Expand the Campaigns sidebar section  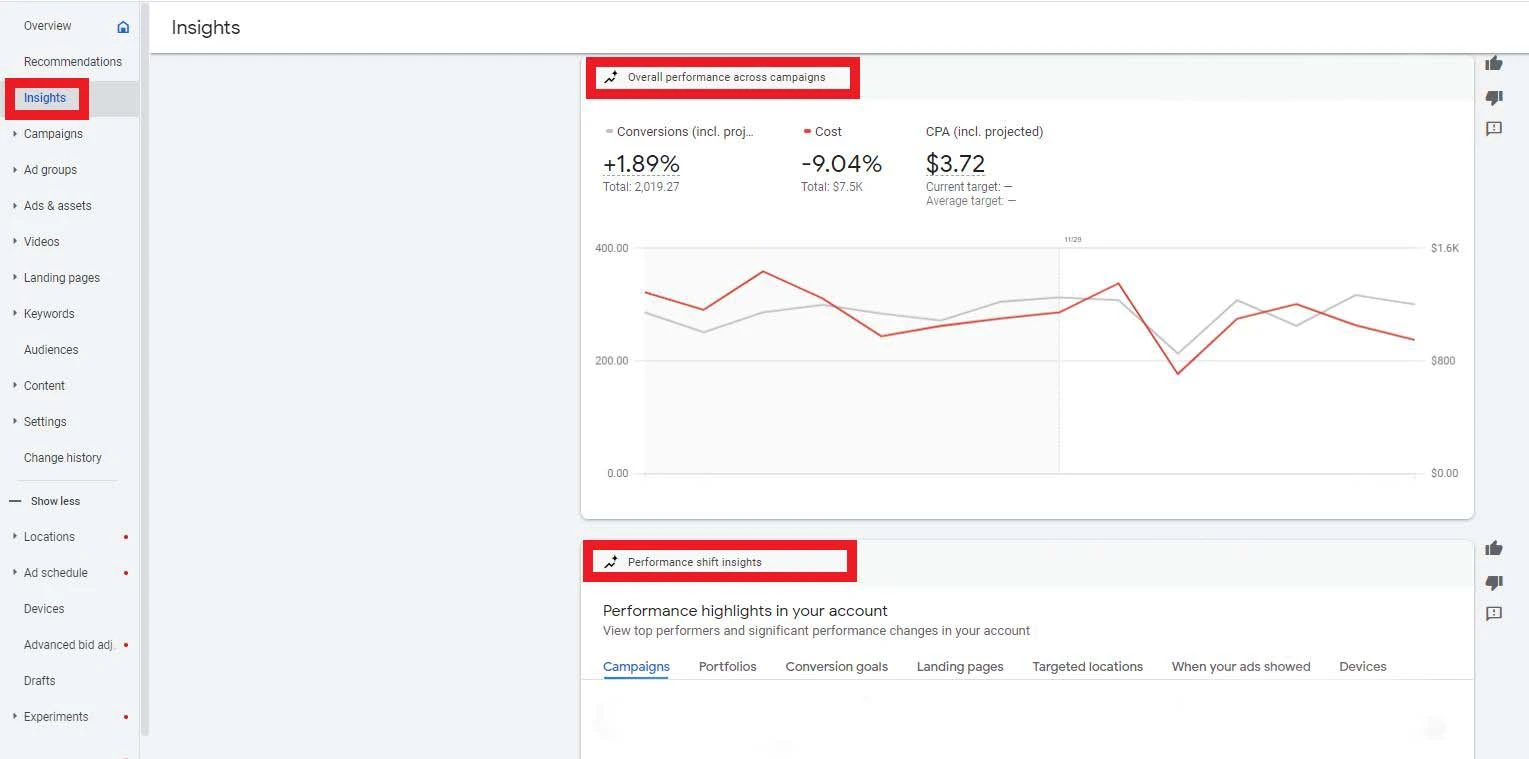click(15, 134)
